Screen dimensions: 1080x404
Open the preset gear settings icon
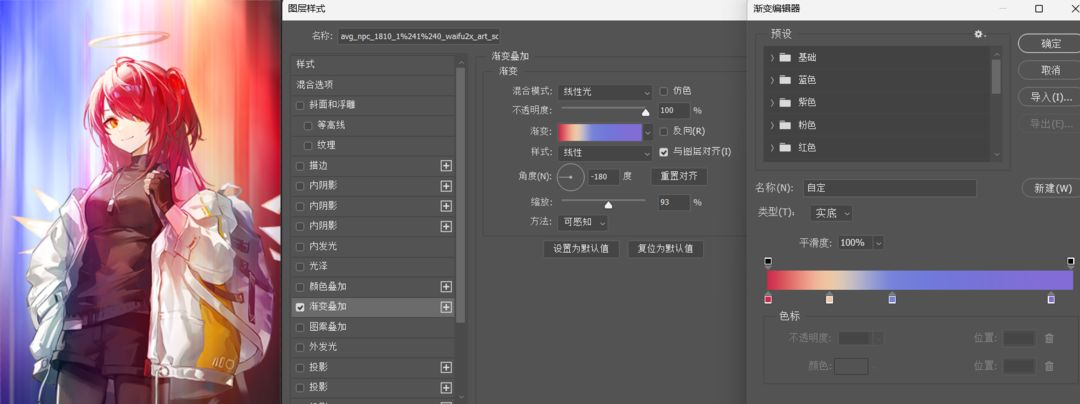coord(979,34)
